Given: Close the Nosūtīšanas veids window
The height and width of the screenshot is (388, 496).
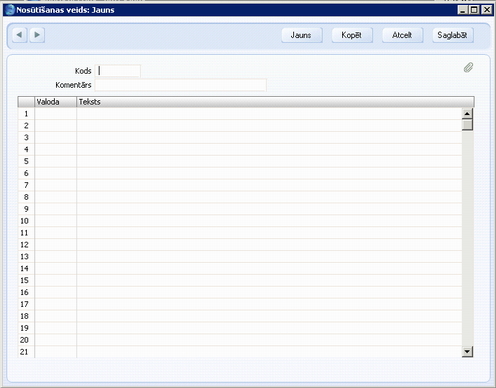Looking at the screenshot, I should click(x=487, y=10).
